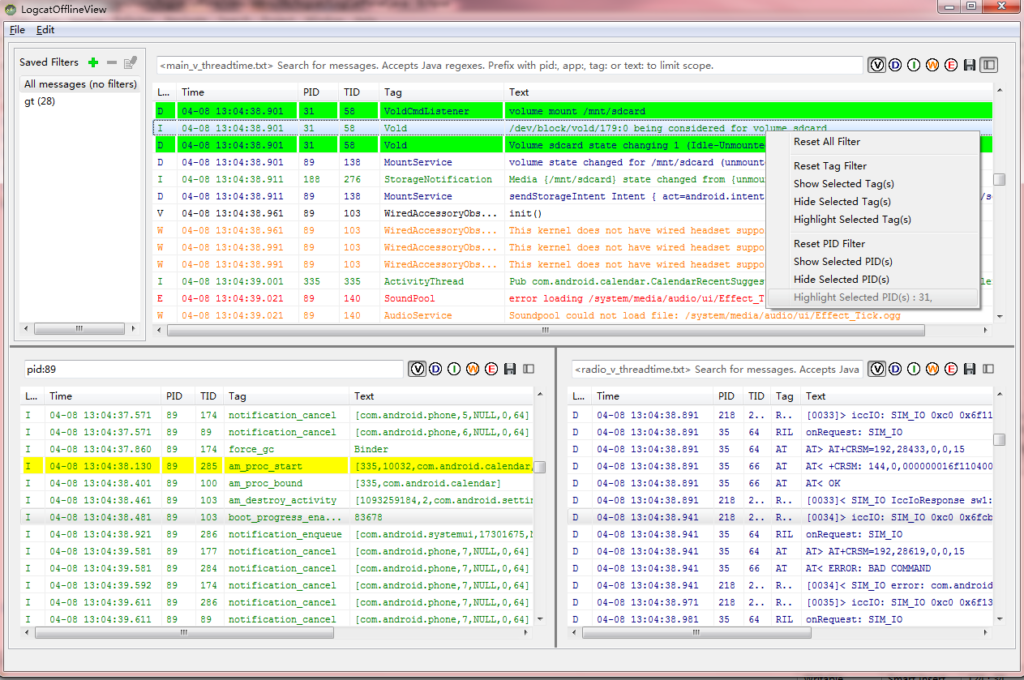Sort main log by Tag column header
Screen dimensions: 1024x680
441,92
